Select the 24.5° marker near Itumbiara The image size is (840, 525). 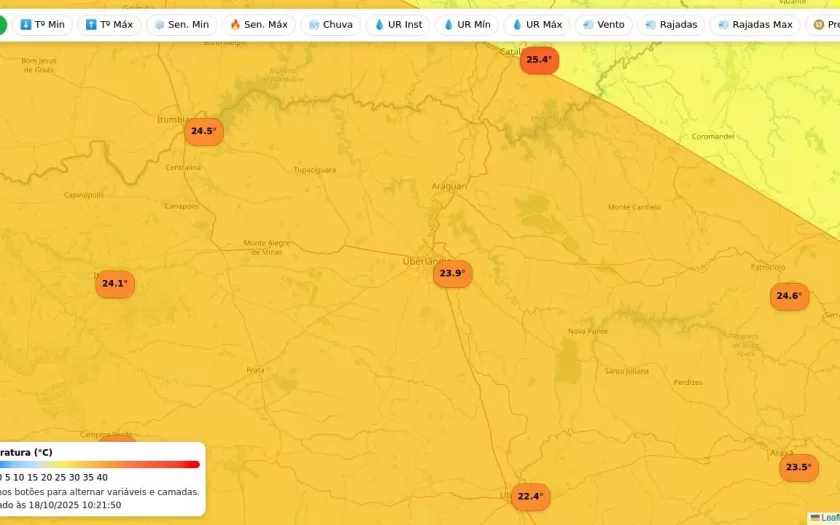(203, 131)
